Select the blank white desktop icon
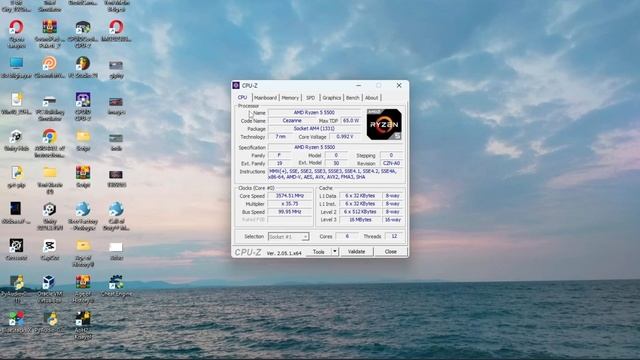 (116, 247)
